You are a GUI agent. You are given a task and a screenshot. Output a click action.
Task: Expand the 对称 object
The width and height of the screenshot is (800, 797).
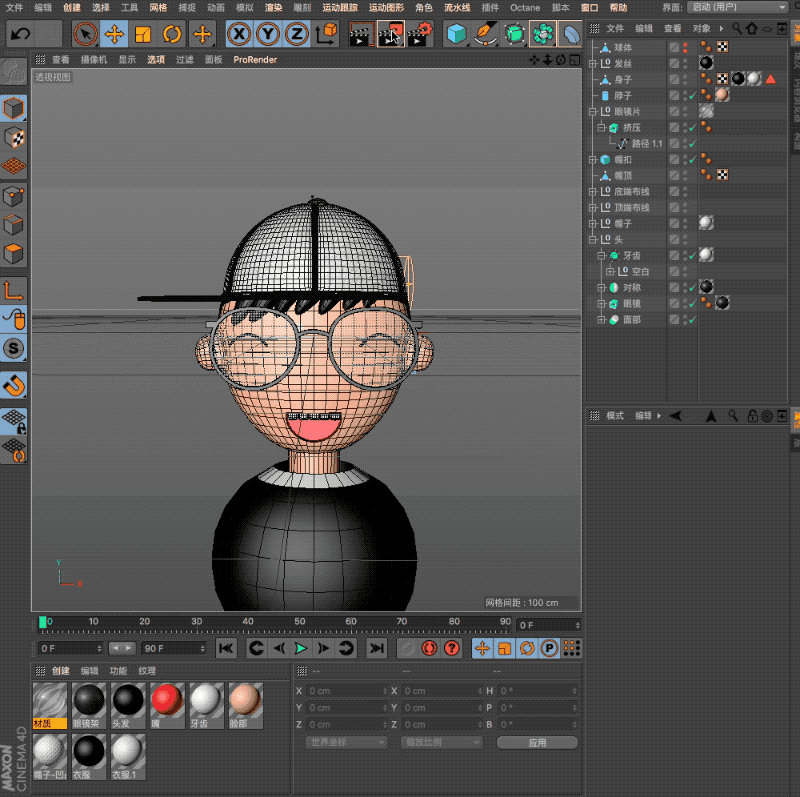[602, 288]
